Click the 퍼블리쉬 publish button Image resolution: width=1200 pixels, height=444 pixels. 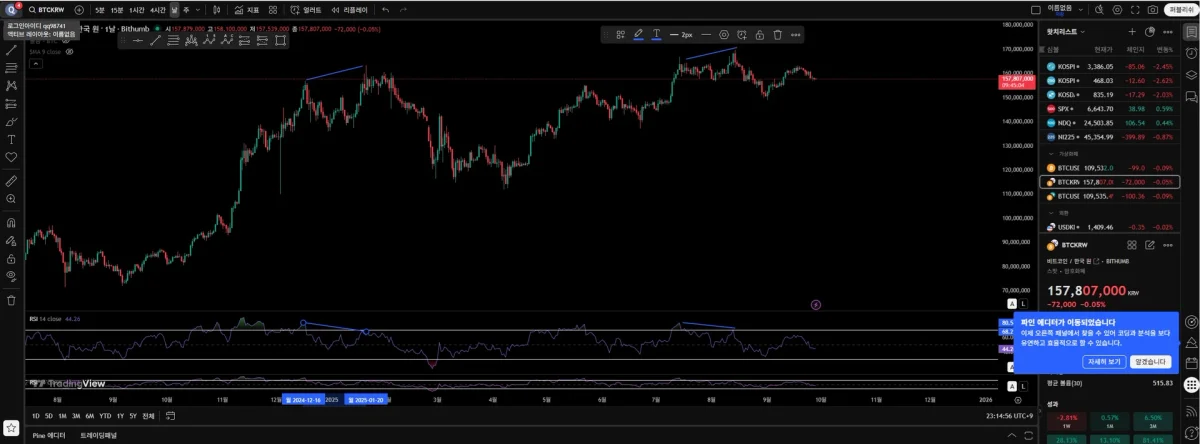point(1181,9)
